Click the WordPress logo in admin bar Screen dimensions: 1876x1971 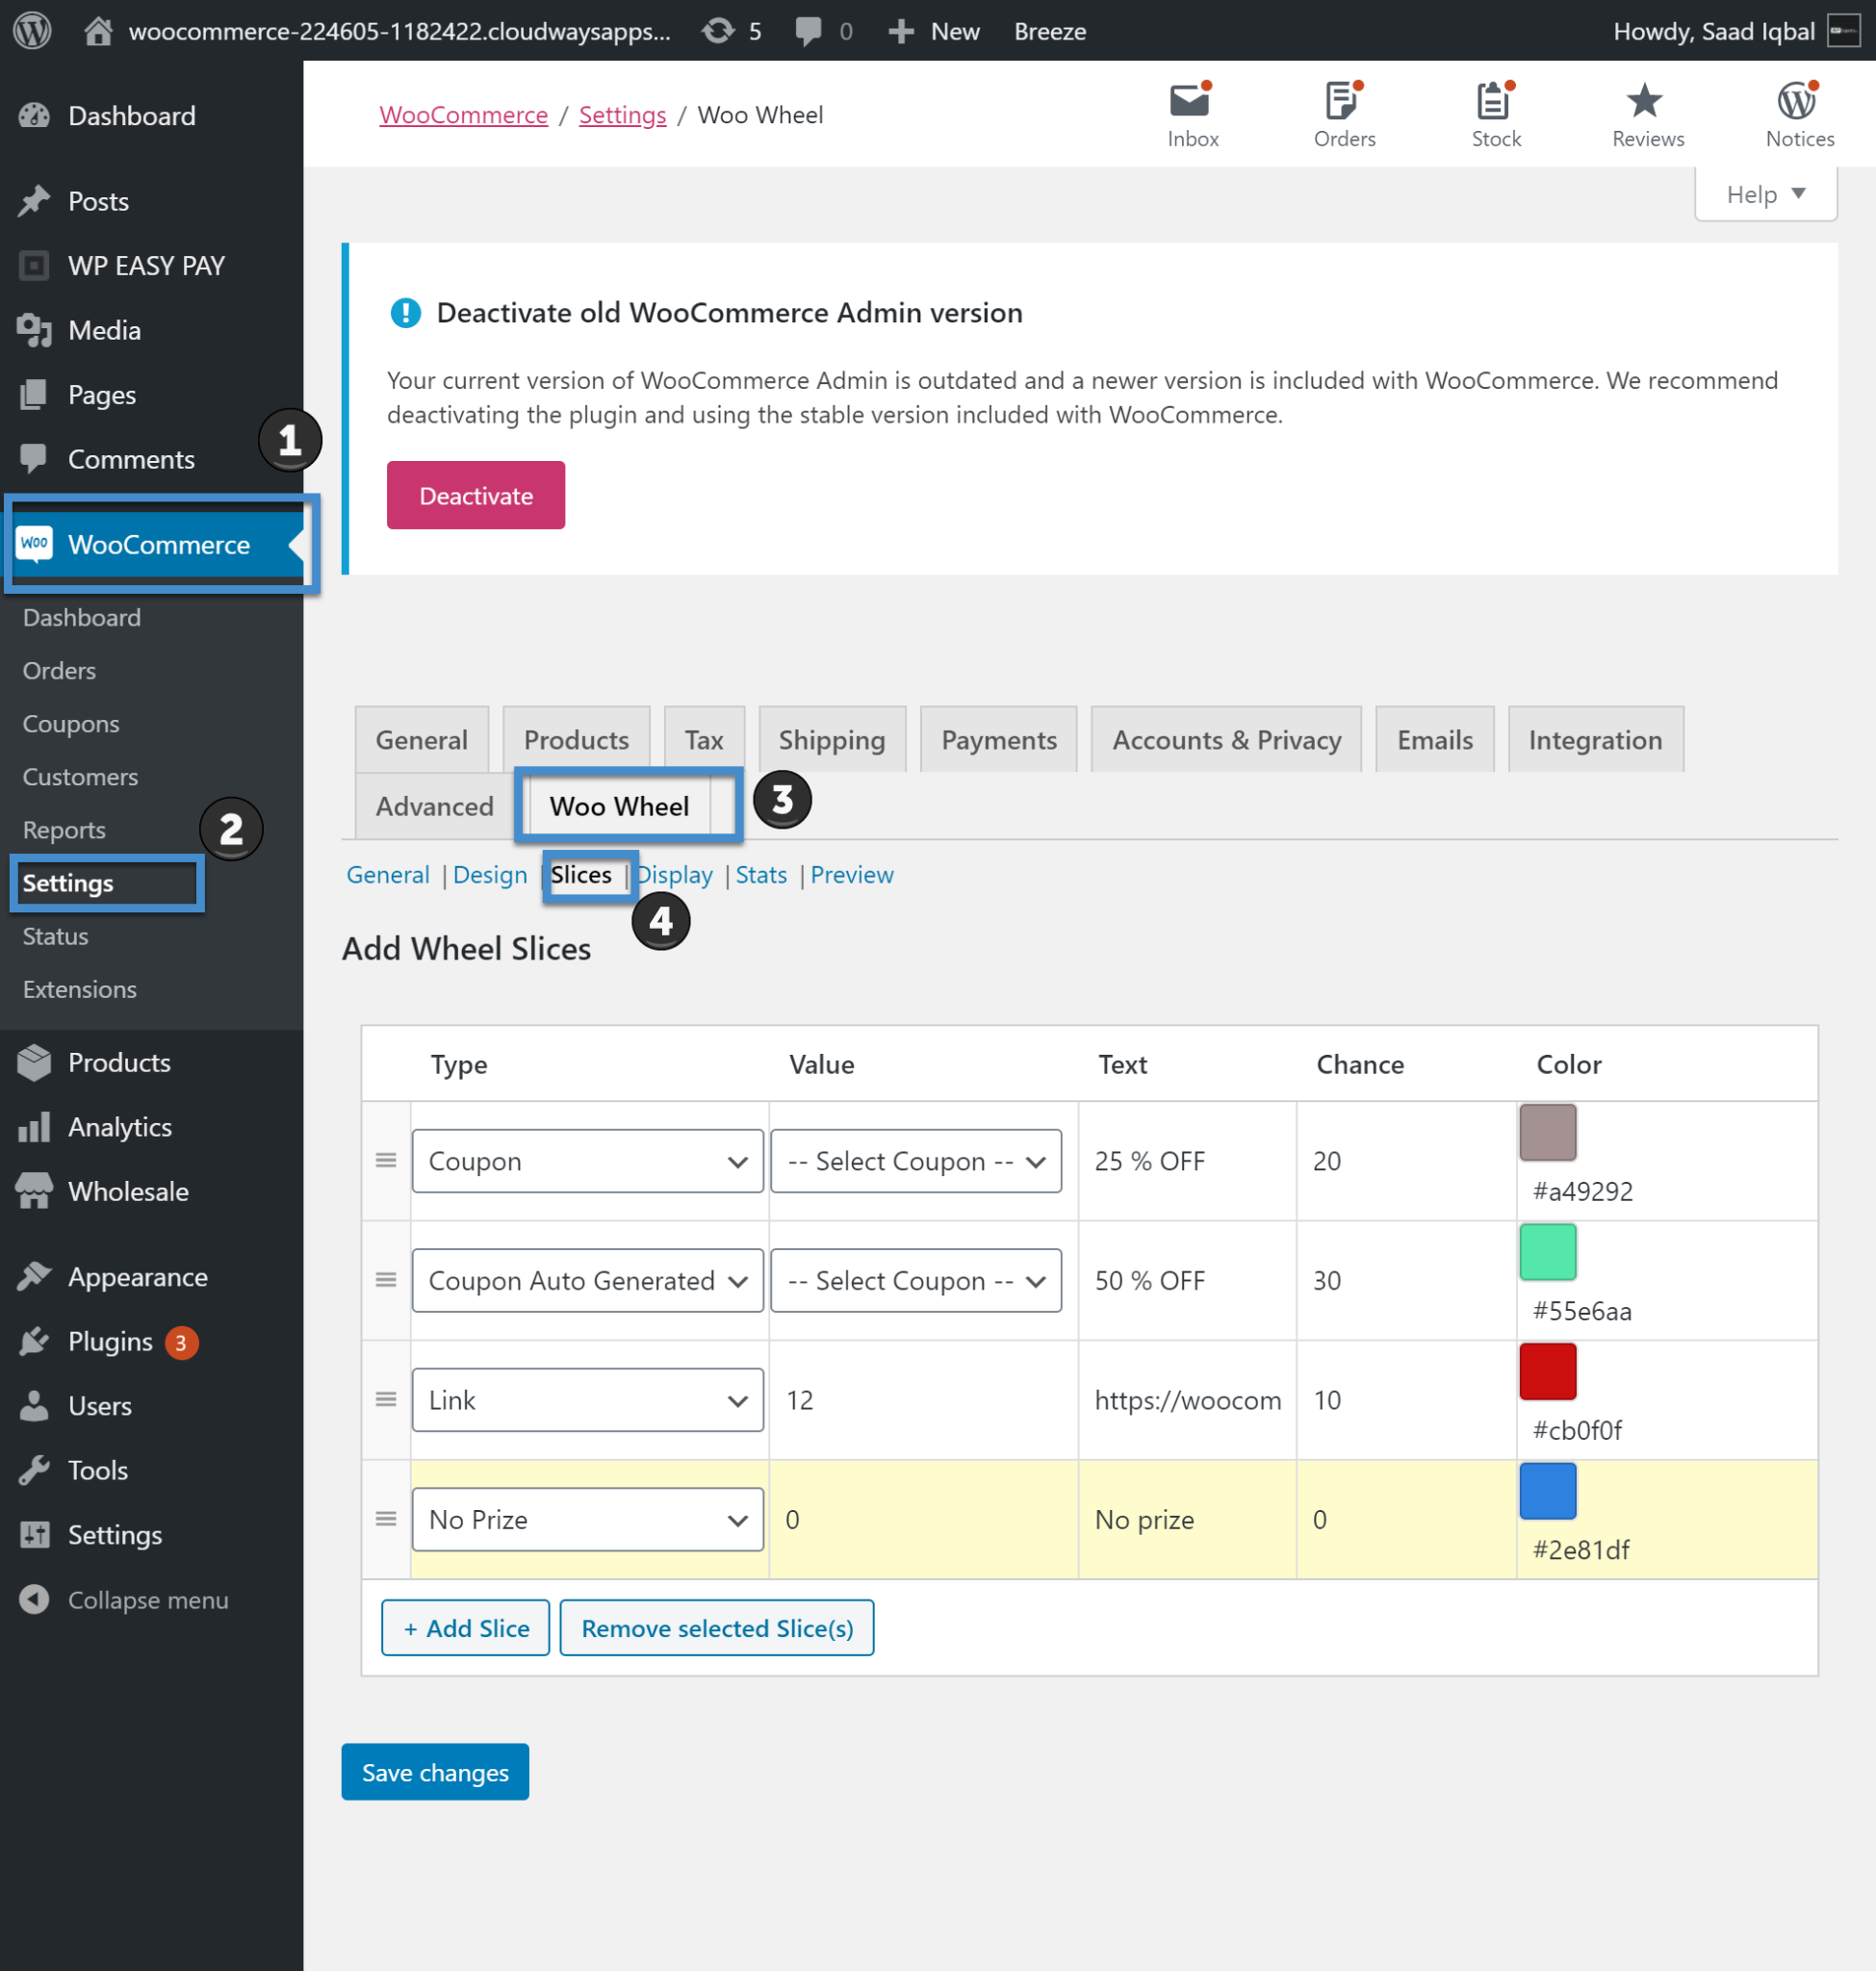click(x=32, y=30)
